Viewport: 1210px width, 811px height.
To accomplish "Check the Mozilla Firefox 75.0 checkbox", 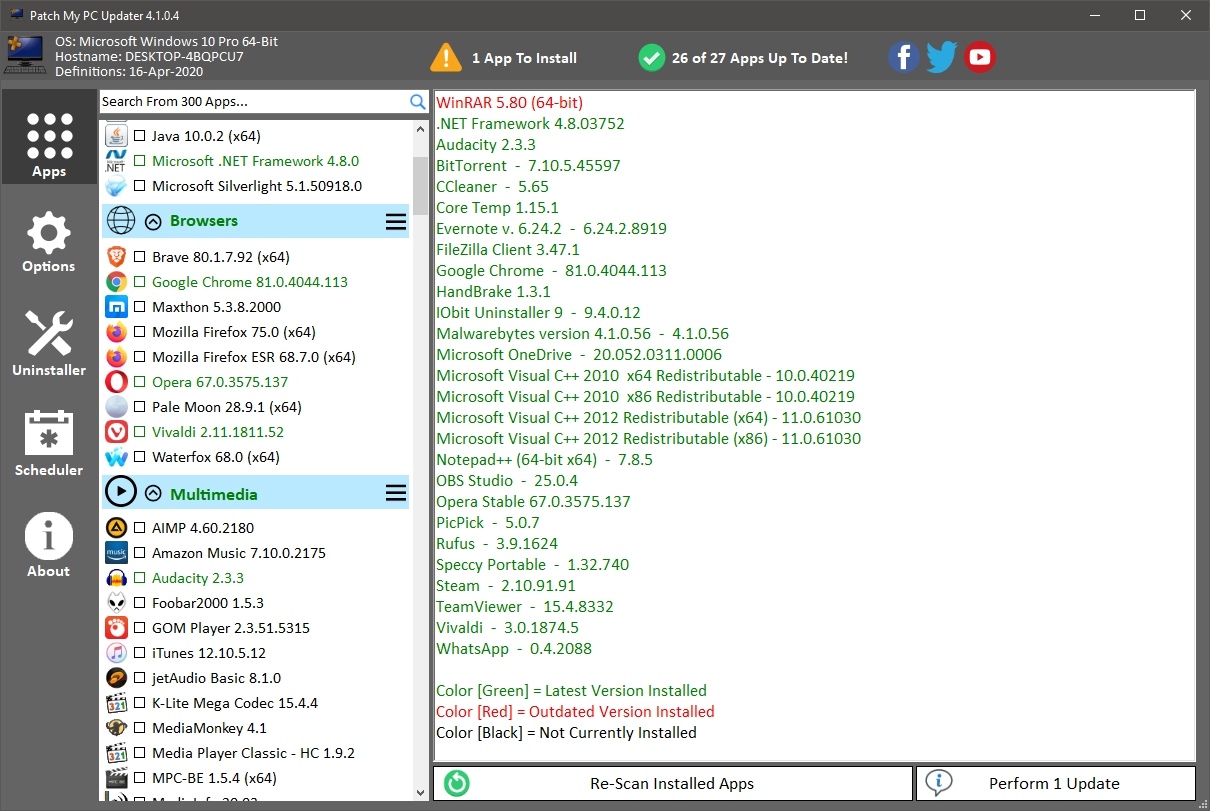I will 140,332.
